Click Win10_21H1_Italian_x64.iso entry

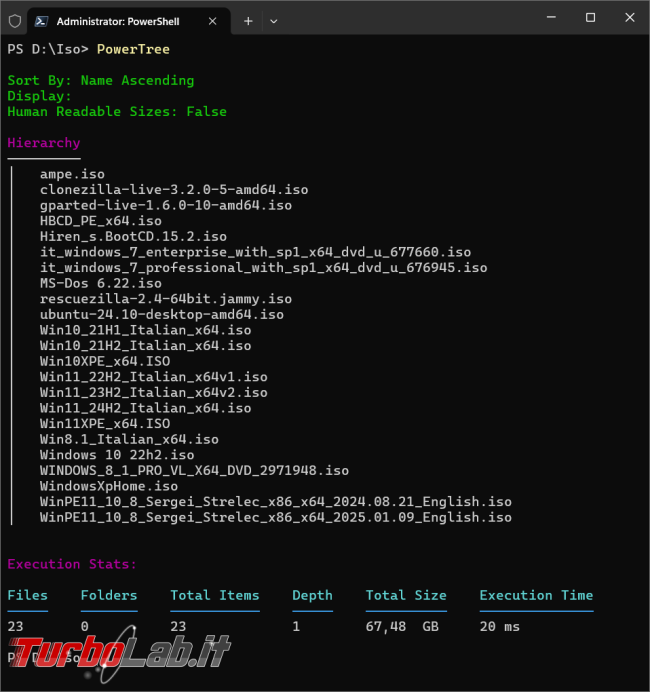tap(146, 330)
